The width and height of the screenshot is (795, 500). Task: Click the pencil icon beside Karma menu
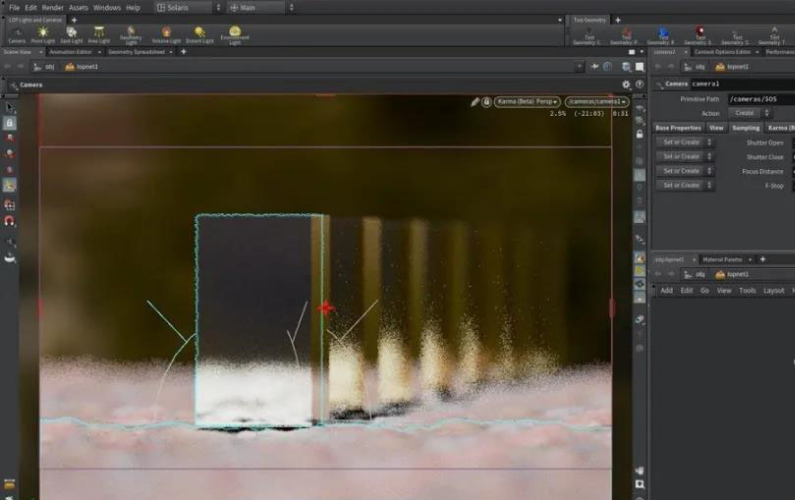coord(475,102)
